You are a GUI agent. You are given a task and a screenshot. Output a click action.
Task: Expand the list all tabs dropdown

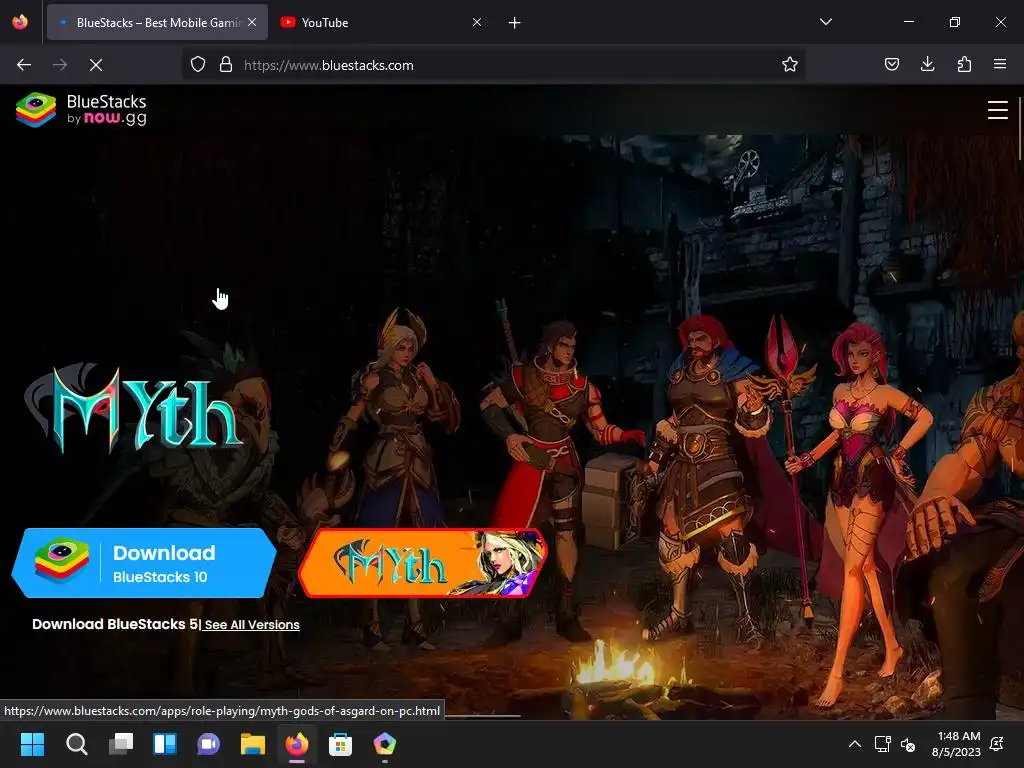coord(825,22)
